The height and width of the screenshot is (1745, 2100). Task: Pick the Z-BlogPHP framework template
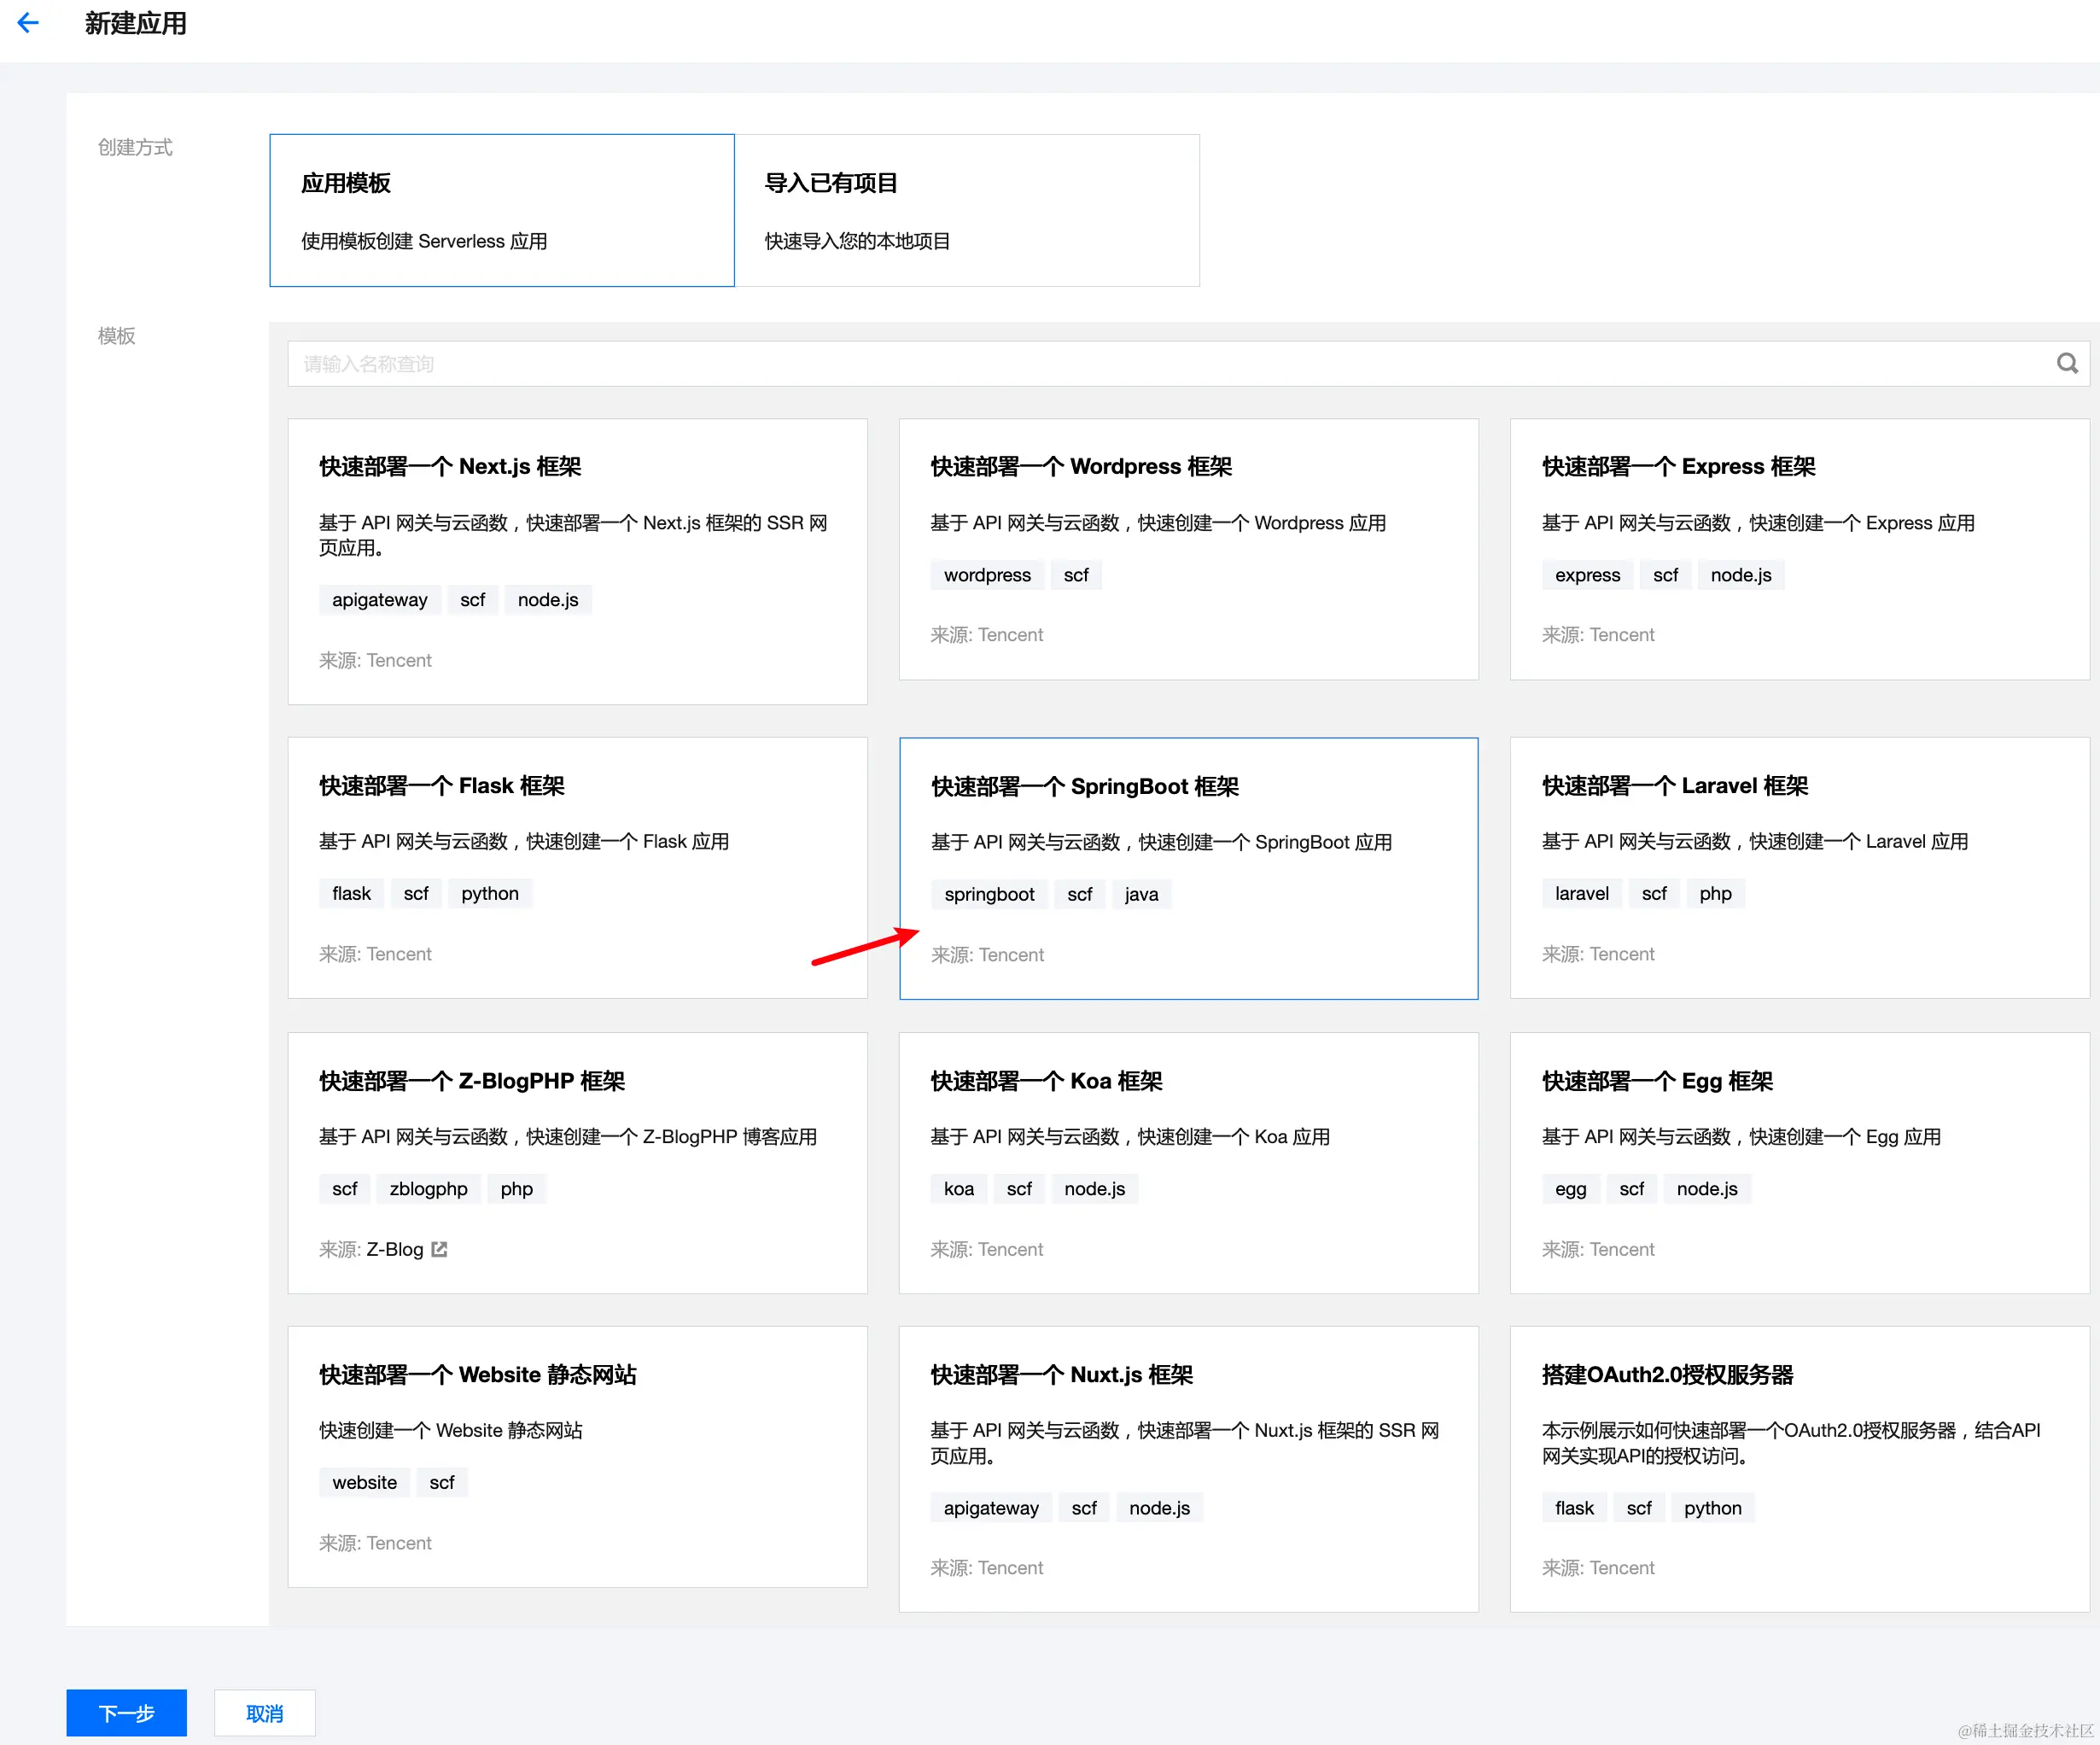[577, 1162]
